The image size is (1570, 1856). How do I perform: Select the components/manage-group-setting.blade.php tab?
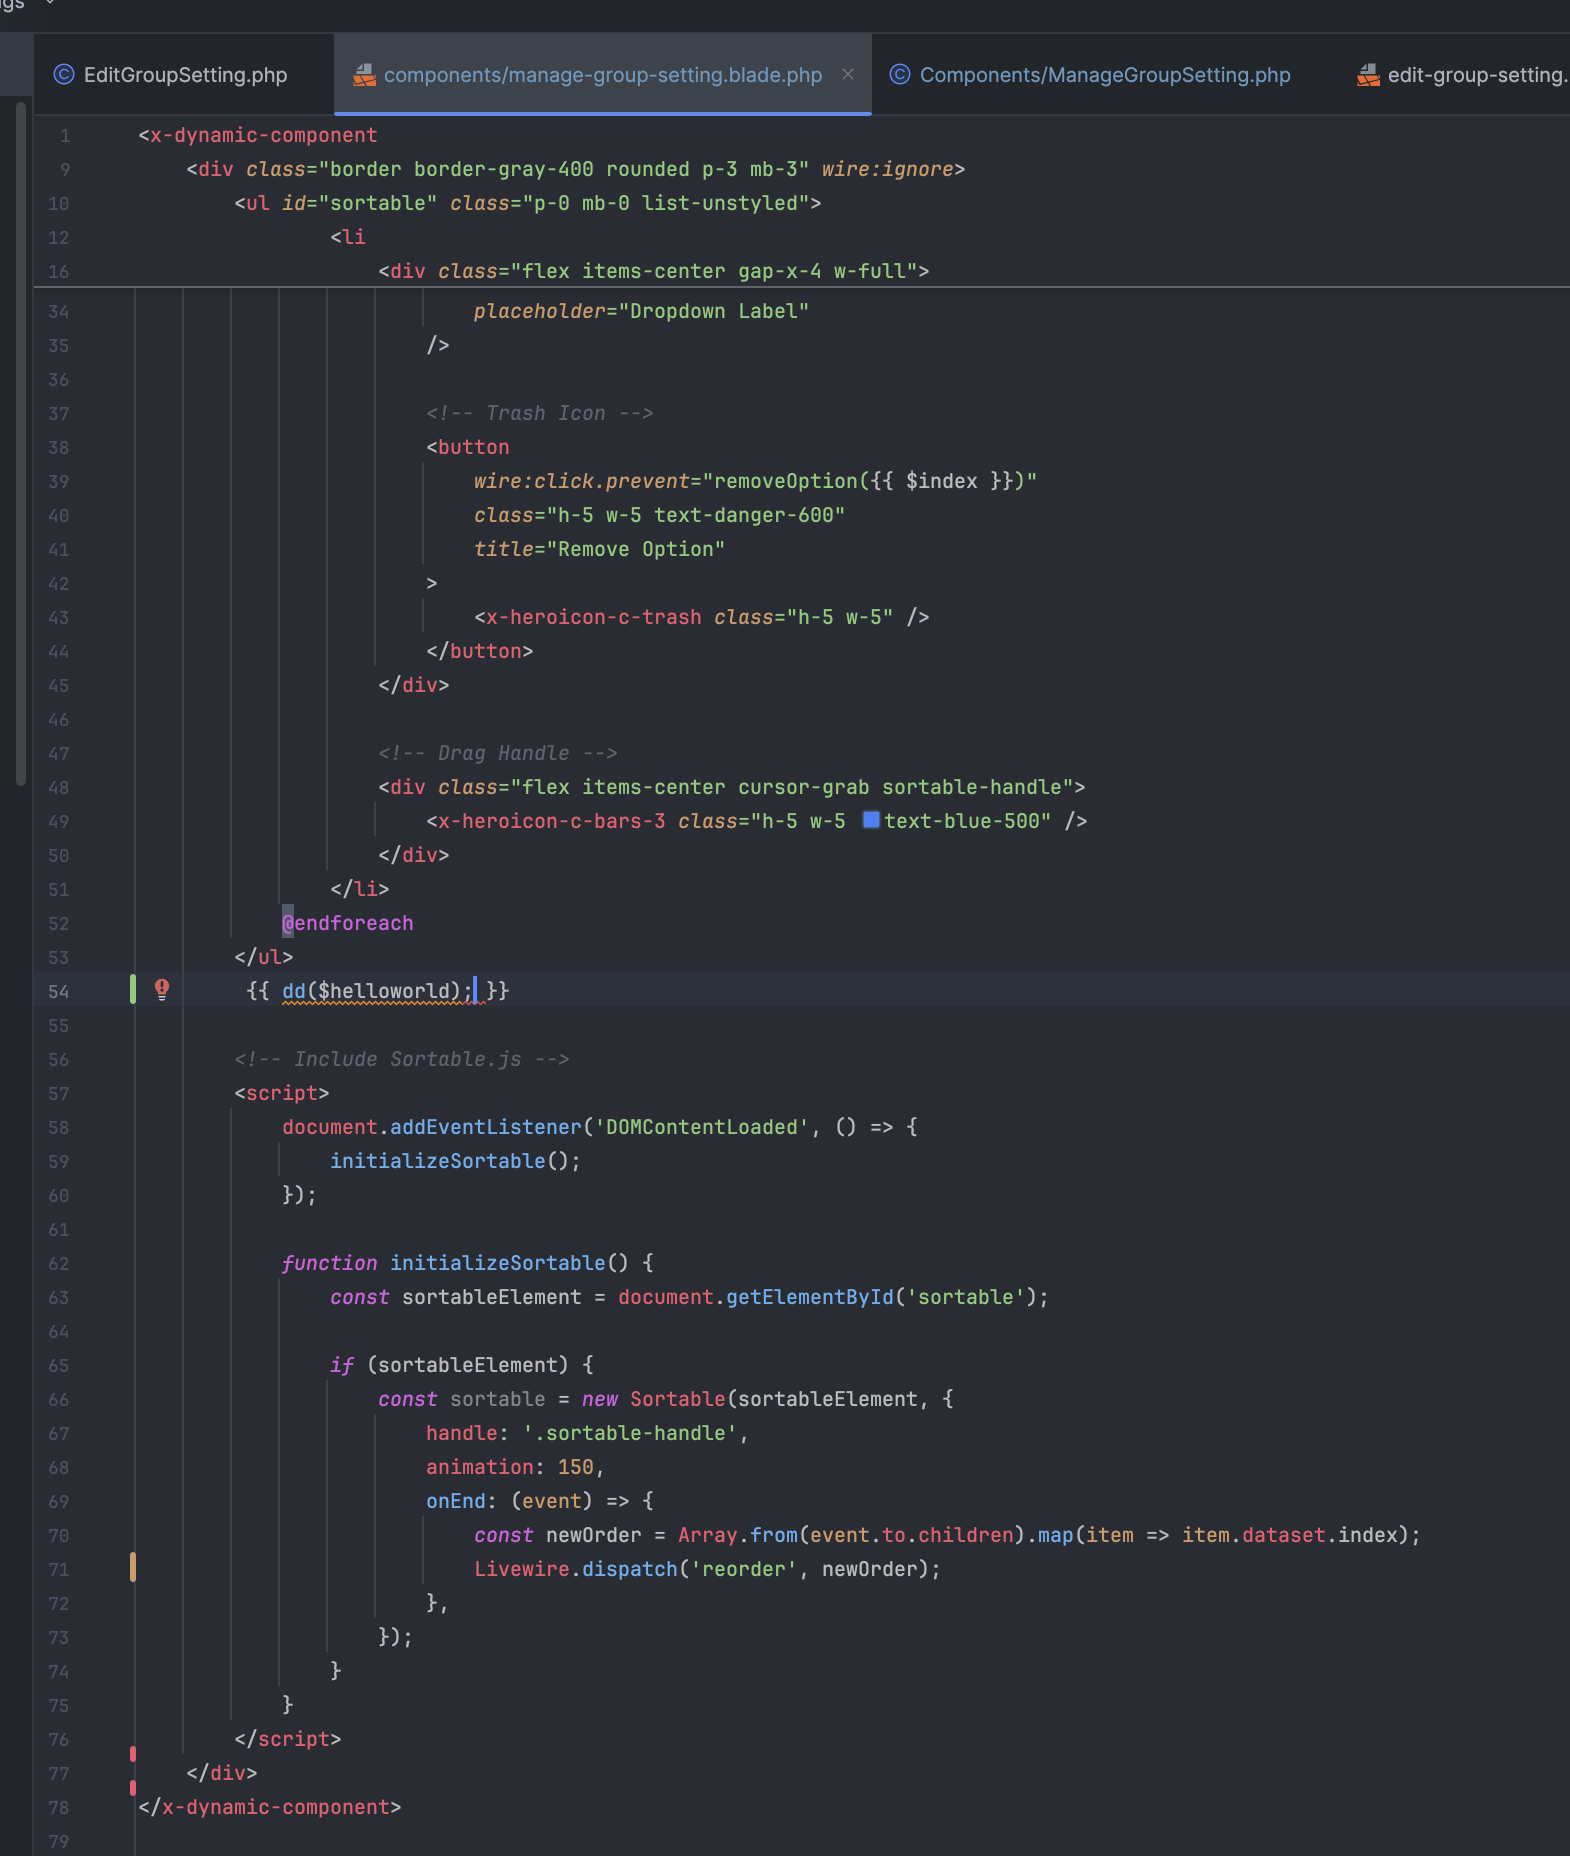[x=602, y=75]
